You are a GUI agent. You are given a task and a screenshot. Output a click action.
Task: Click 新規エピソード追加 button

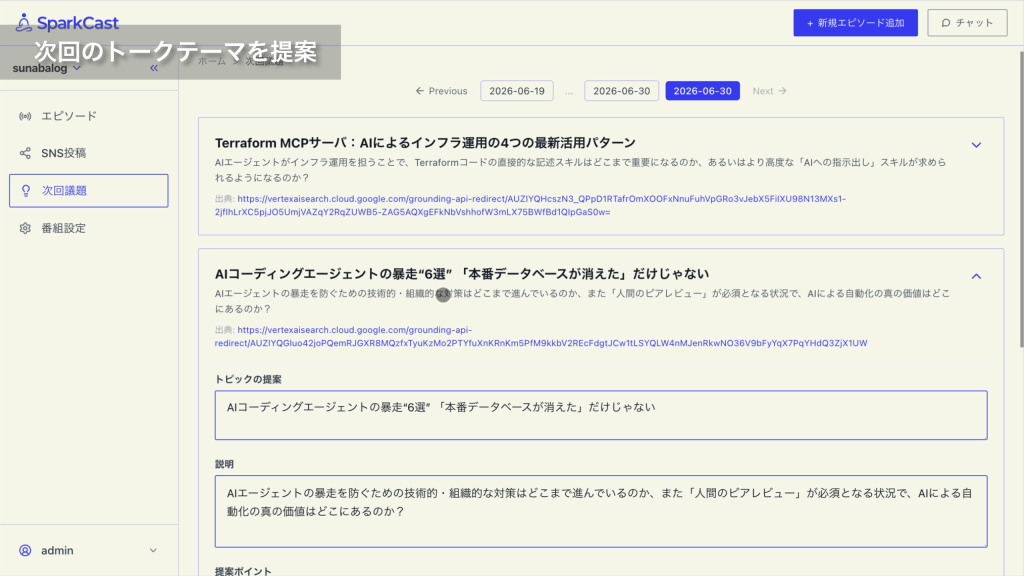point(856,23)
